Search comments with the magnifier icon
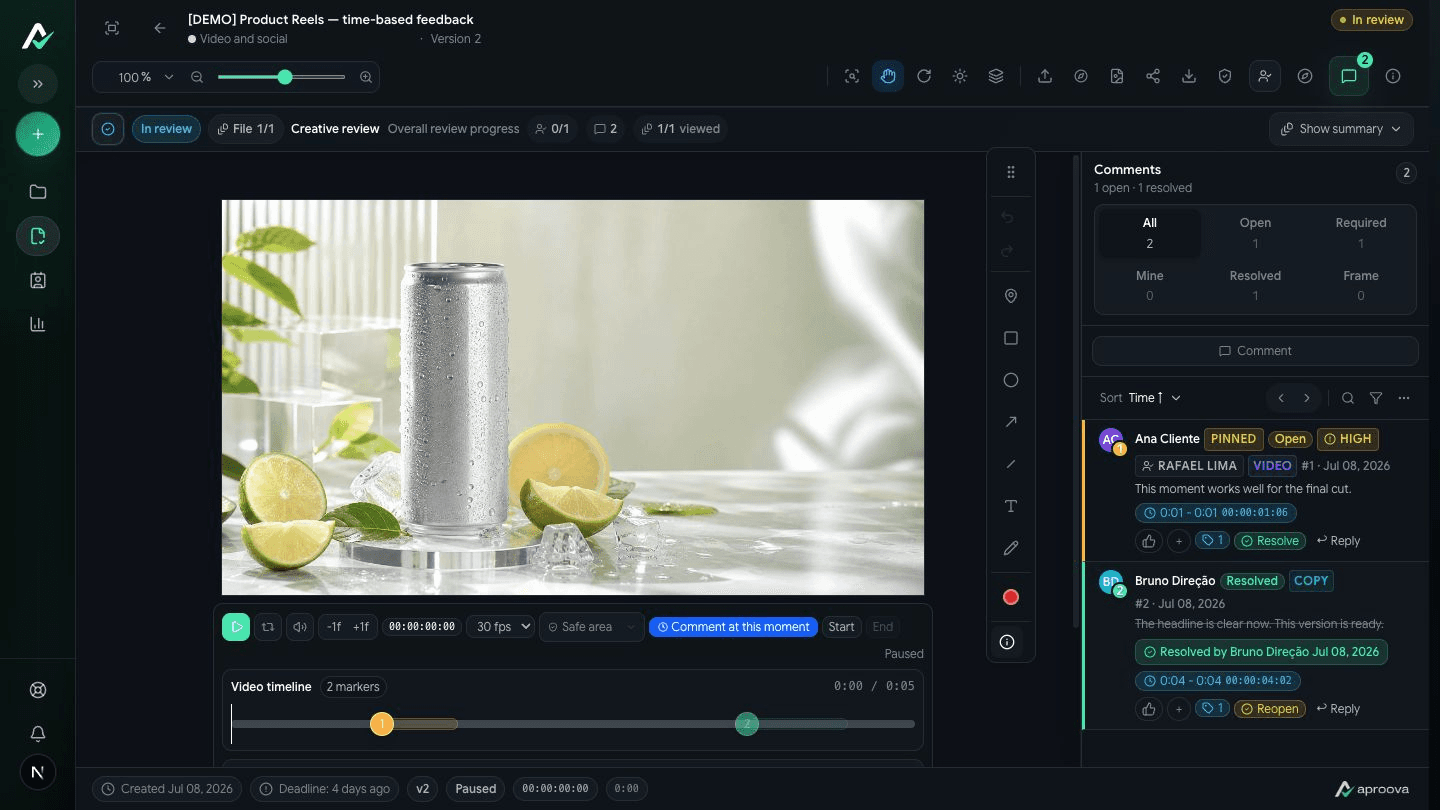 click(1348, 398)
